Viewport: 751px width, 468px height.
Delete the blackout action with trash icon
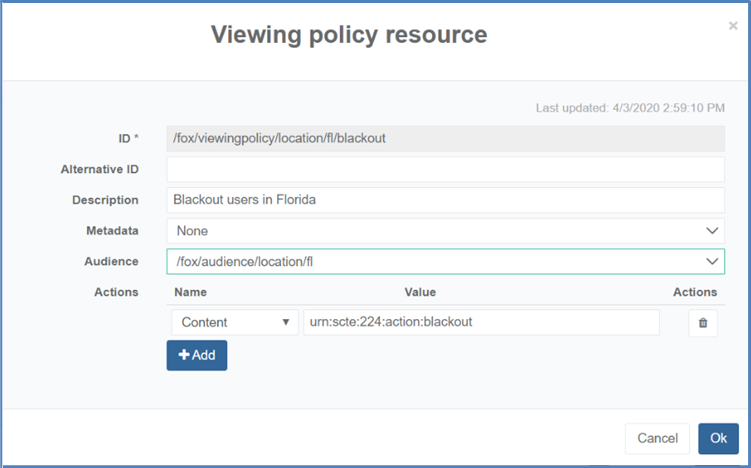click(x=702, y=323)
